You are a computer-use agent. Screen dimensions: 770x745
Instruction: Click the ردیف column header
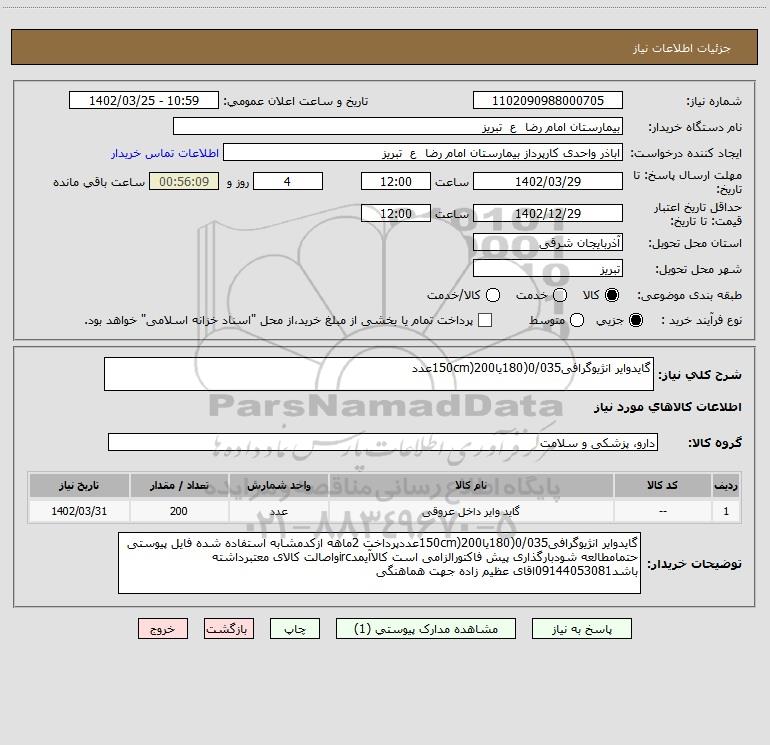(x=726, y=485)
